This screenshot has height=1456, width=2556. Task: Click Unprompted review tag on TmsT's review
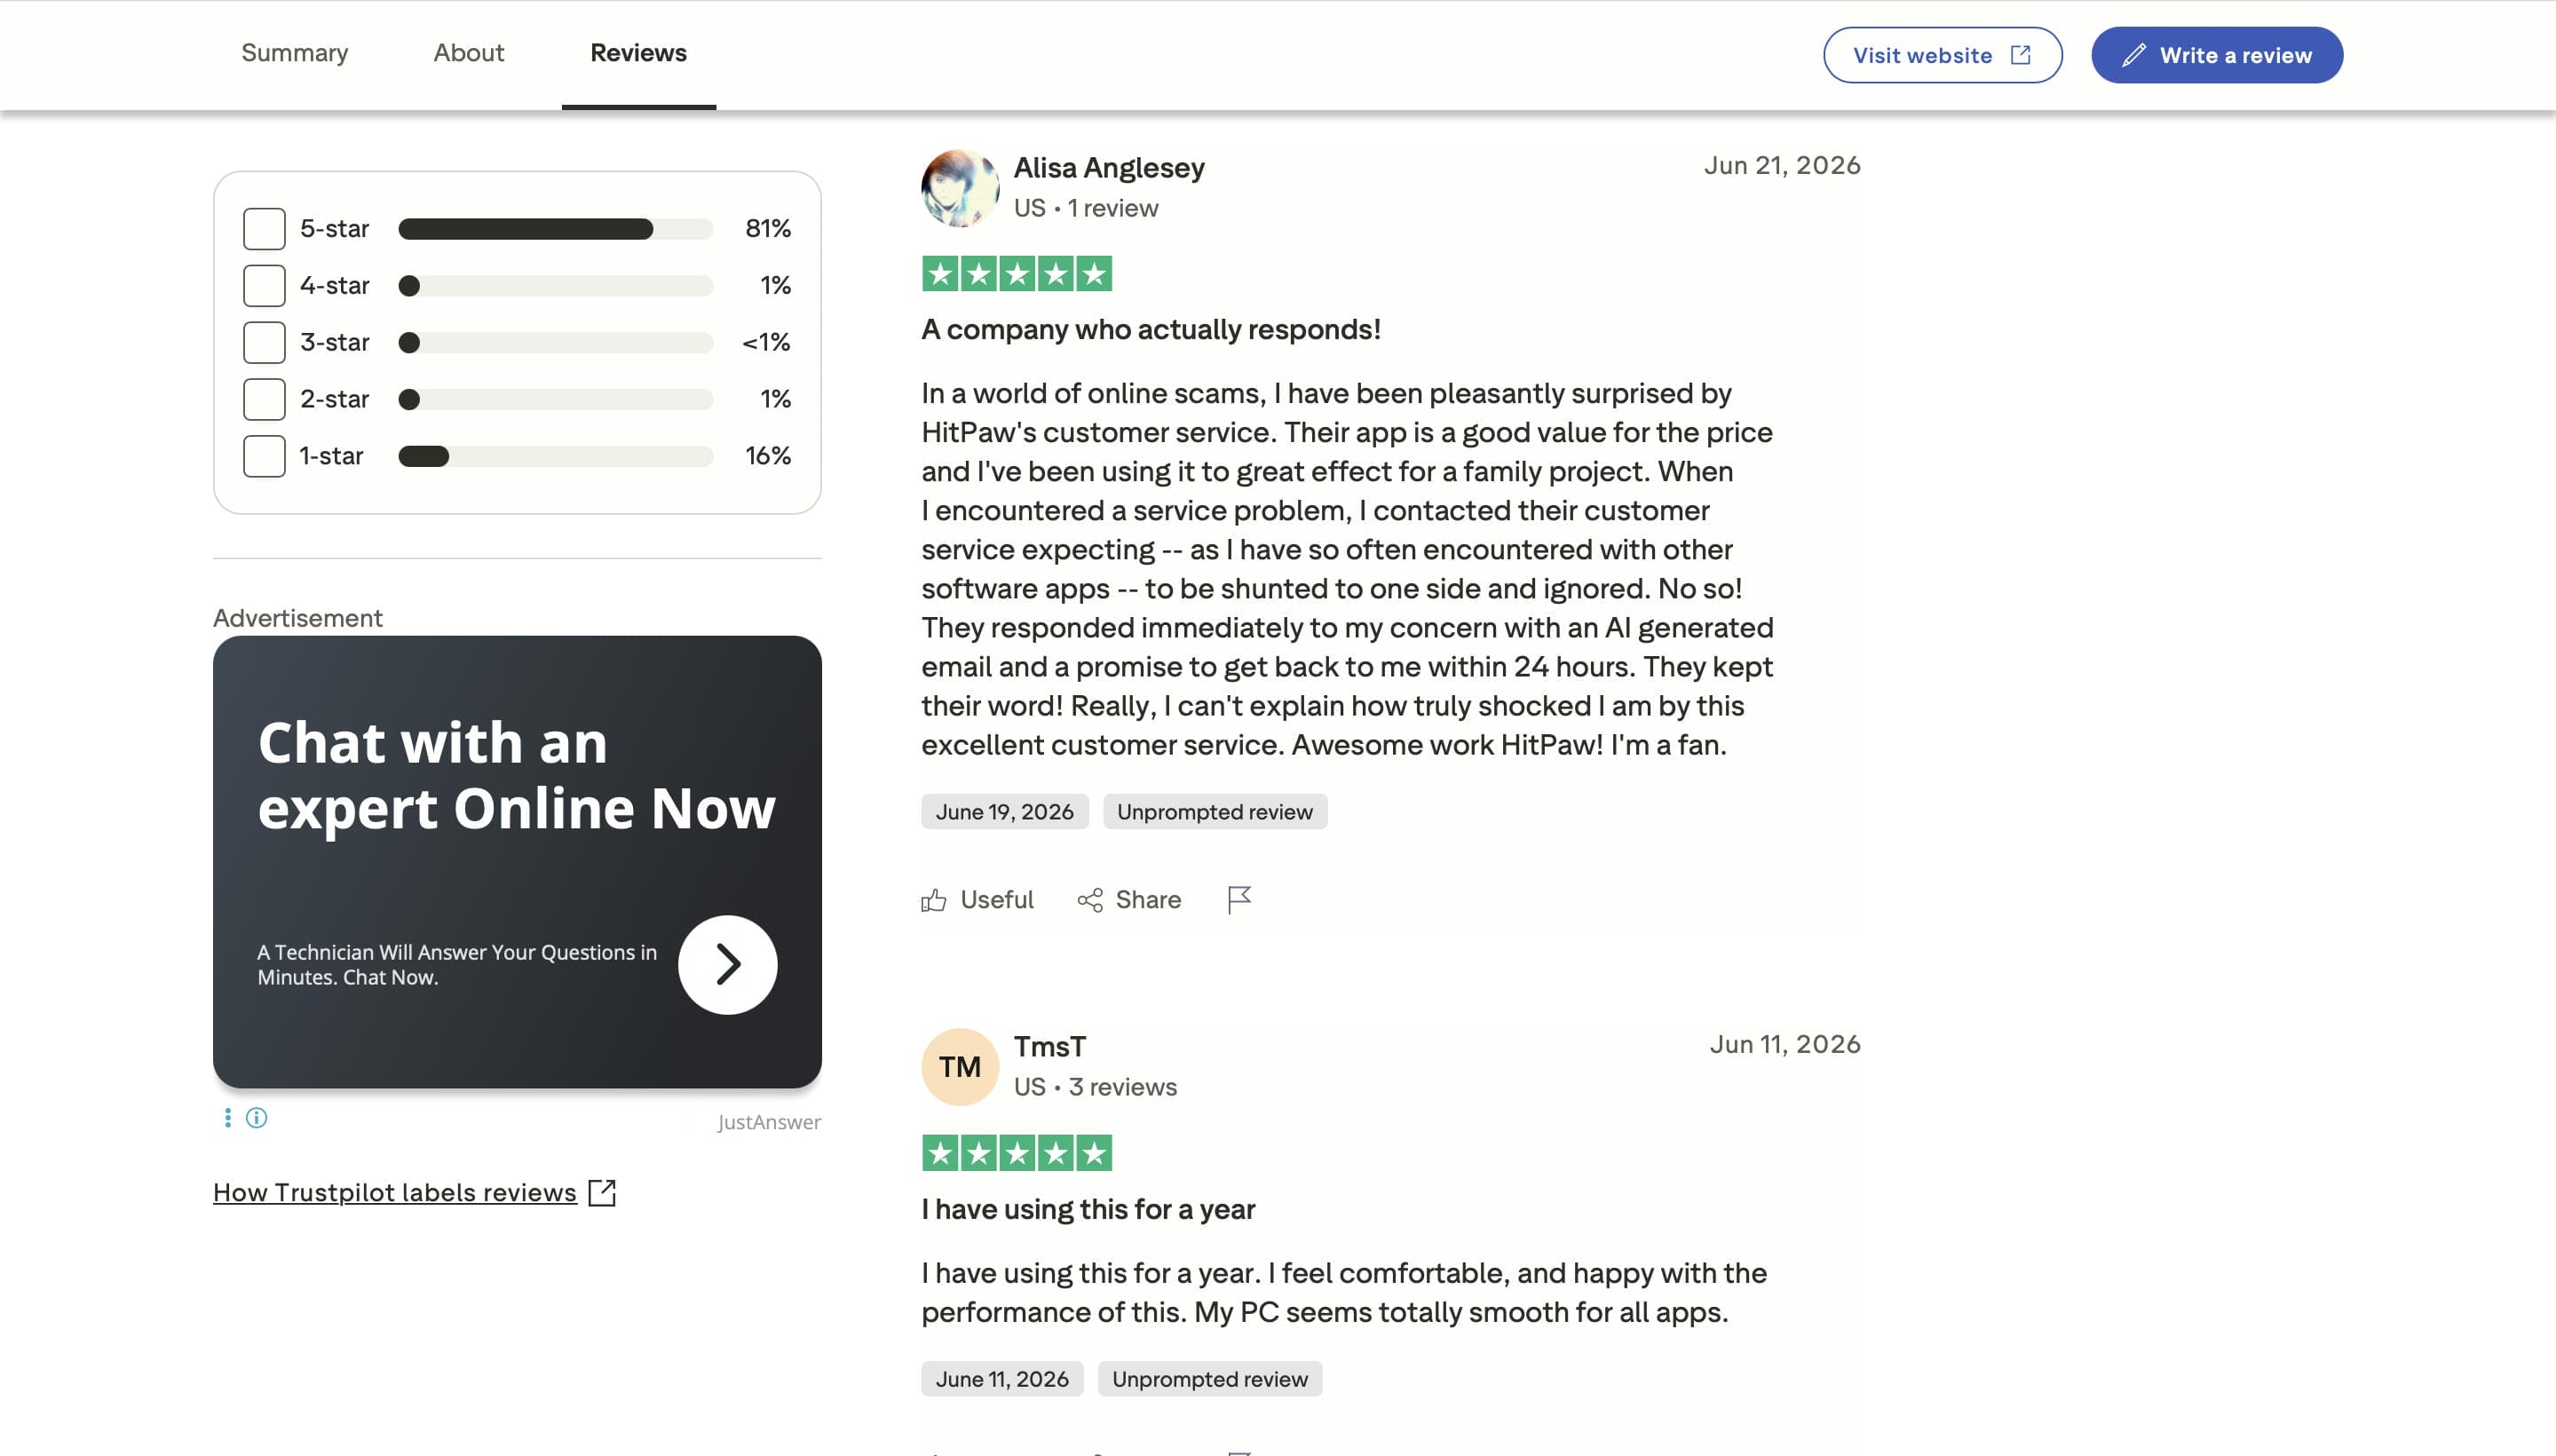1210,1379
